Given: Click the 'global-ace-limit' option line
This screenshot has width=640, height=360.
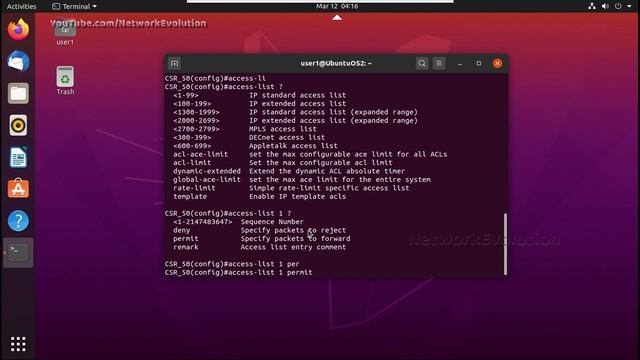Looking at the screenshot, I should tap(302, 180).
